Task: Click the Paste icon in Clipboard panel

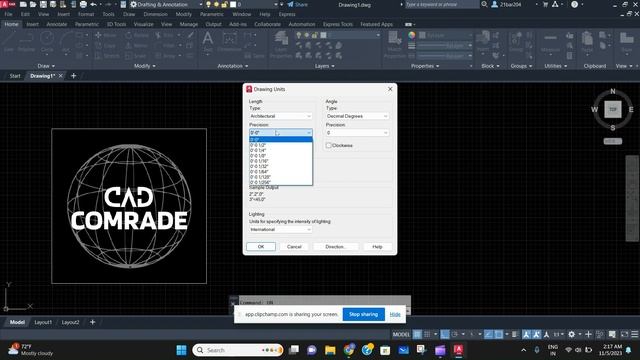Action: click(x=587, y=42)
